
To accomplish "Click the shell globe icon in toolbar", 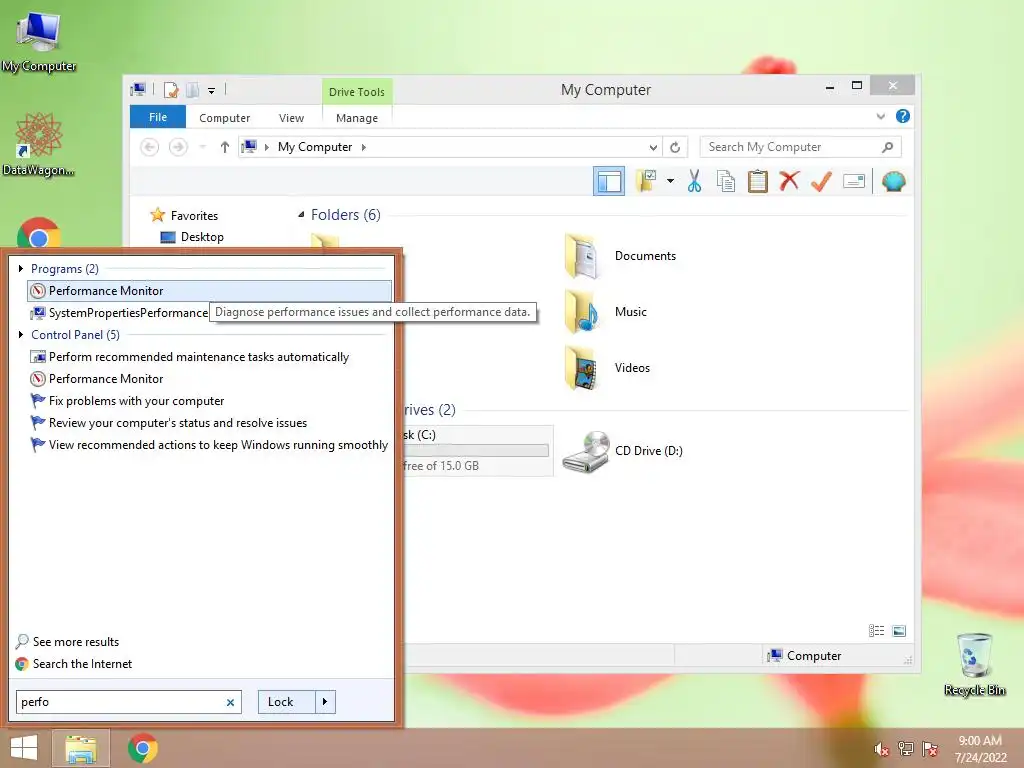I will pos(893,181).
